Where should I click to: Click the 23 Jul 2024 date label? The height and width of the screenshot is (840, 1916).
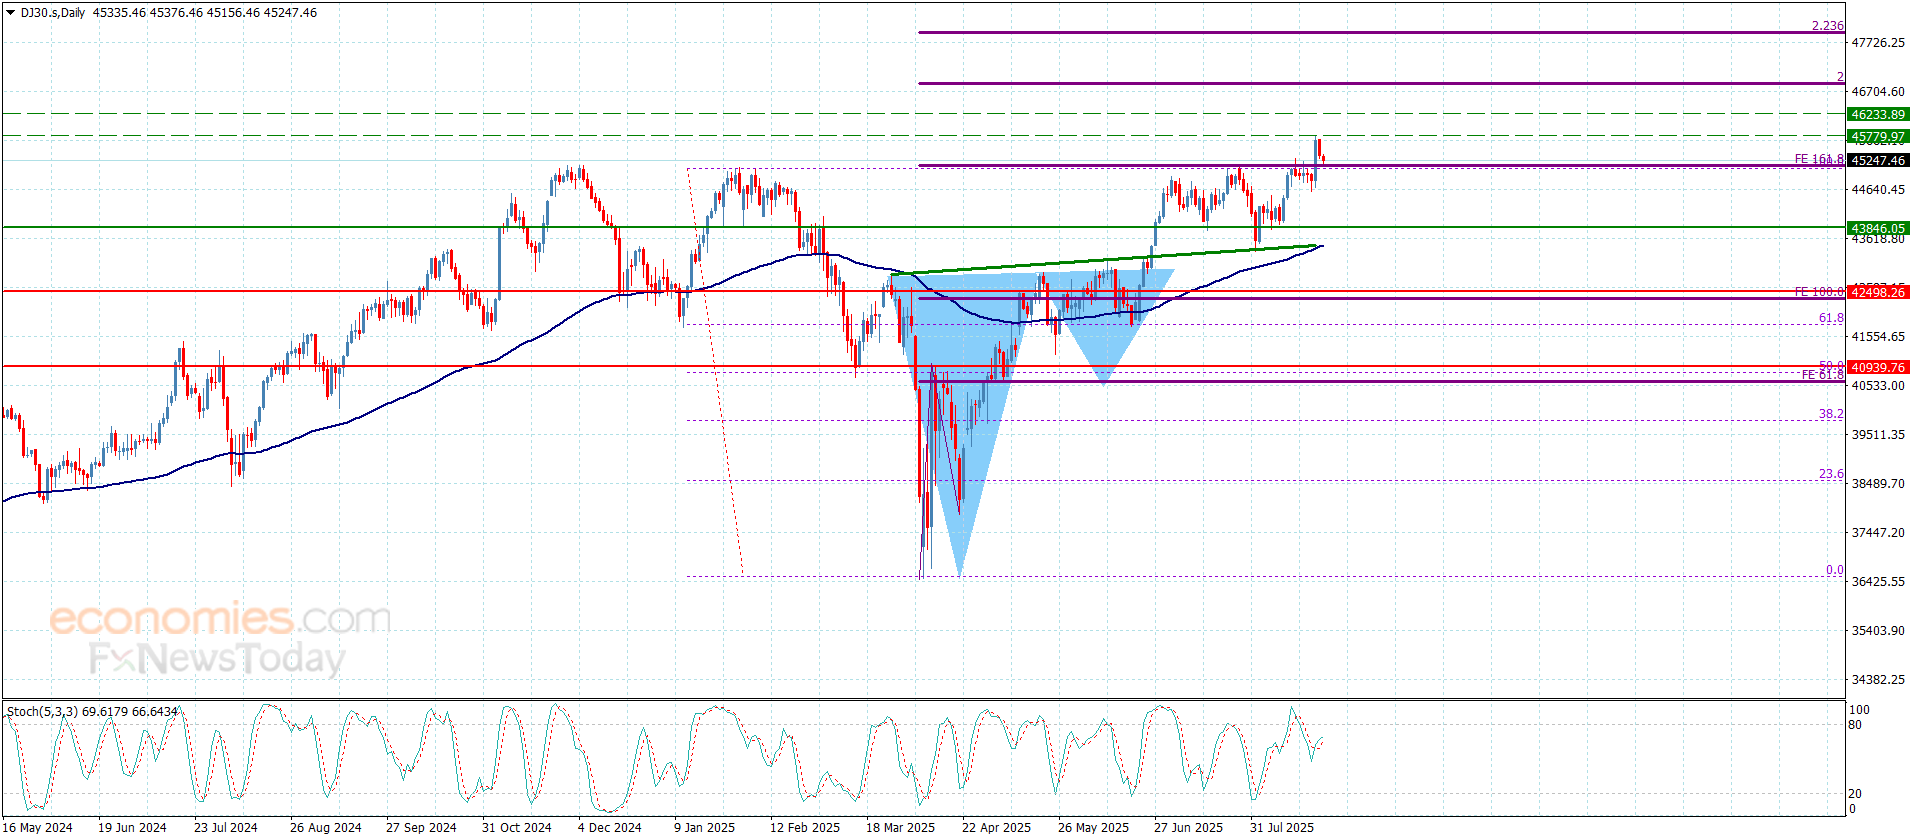click(x=226, y=828)
